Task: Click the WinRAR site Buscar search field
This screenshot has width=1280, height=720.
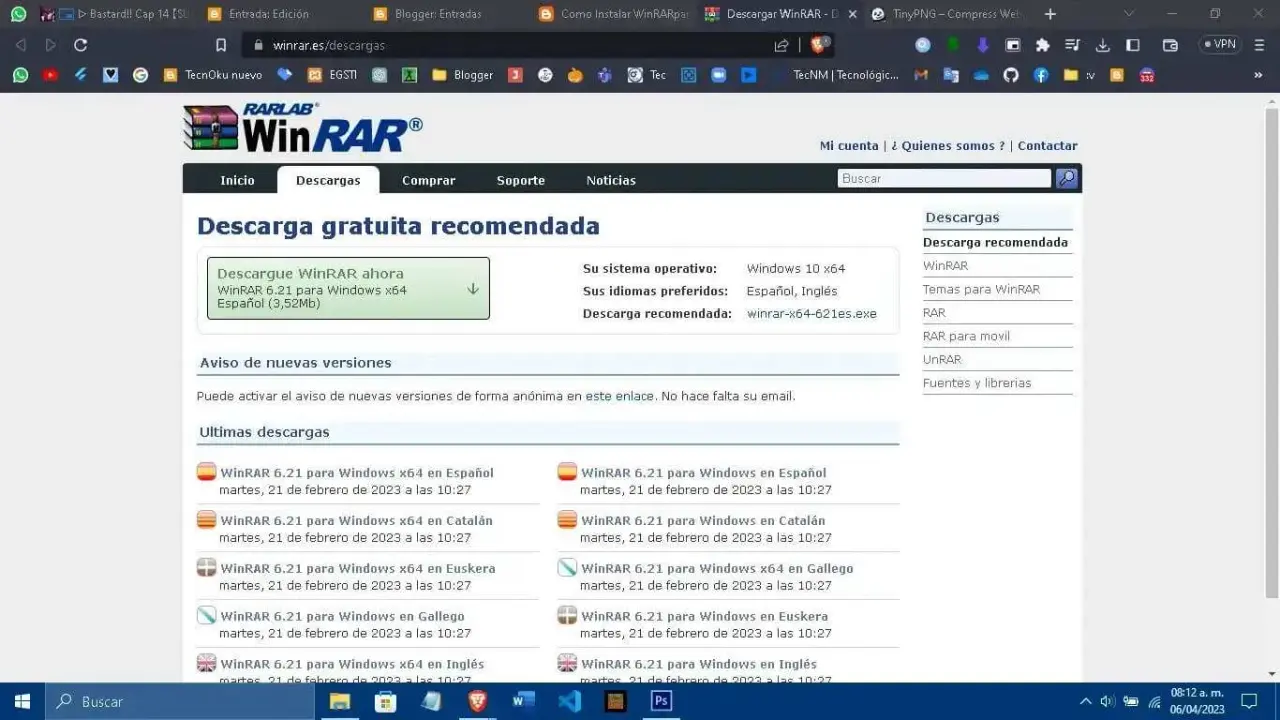Action: (x=944, y=178)
